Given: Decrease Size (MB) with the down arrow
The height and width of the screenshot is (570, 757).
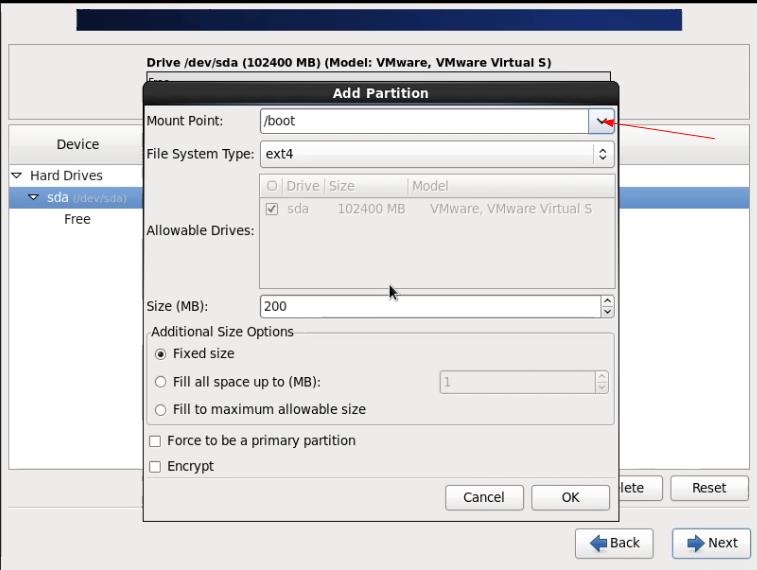Looking at the screenshot, I should (607, 312).
